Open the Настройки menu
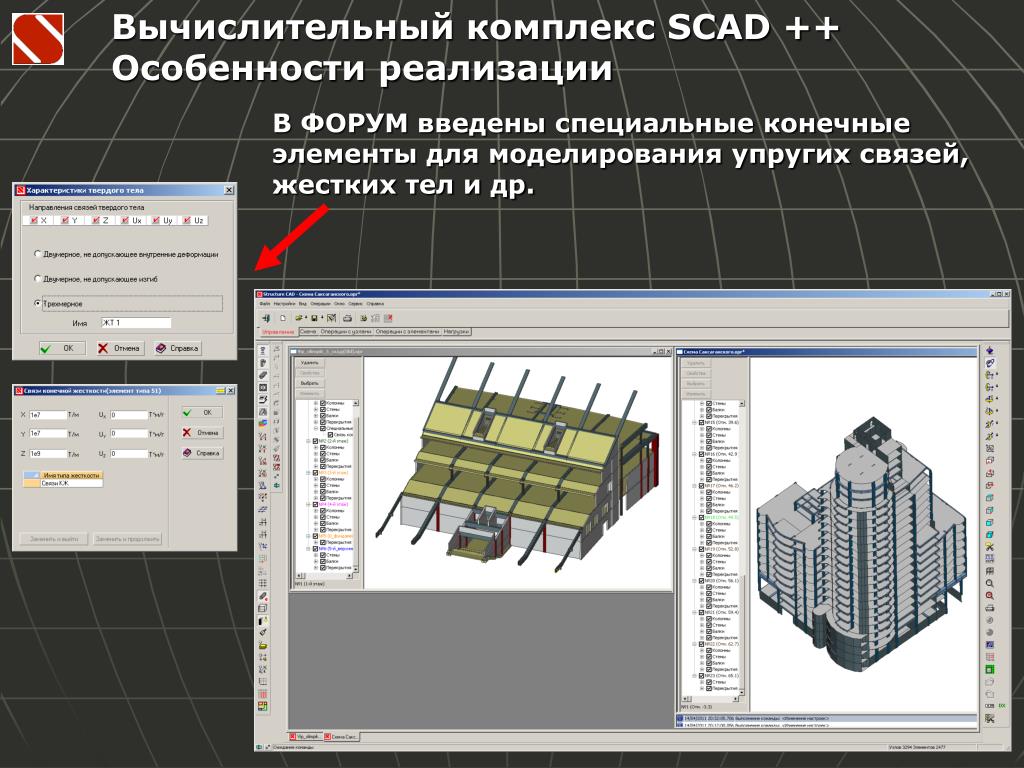Viewport: 1024px width, 768px height. click(x=284, y=304)
